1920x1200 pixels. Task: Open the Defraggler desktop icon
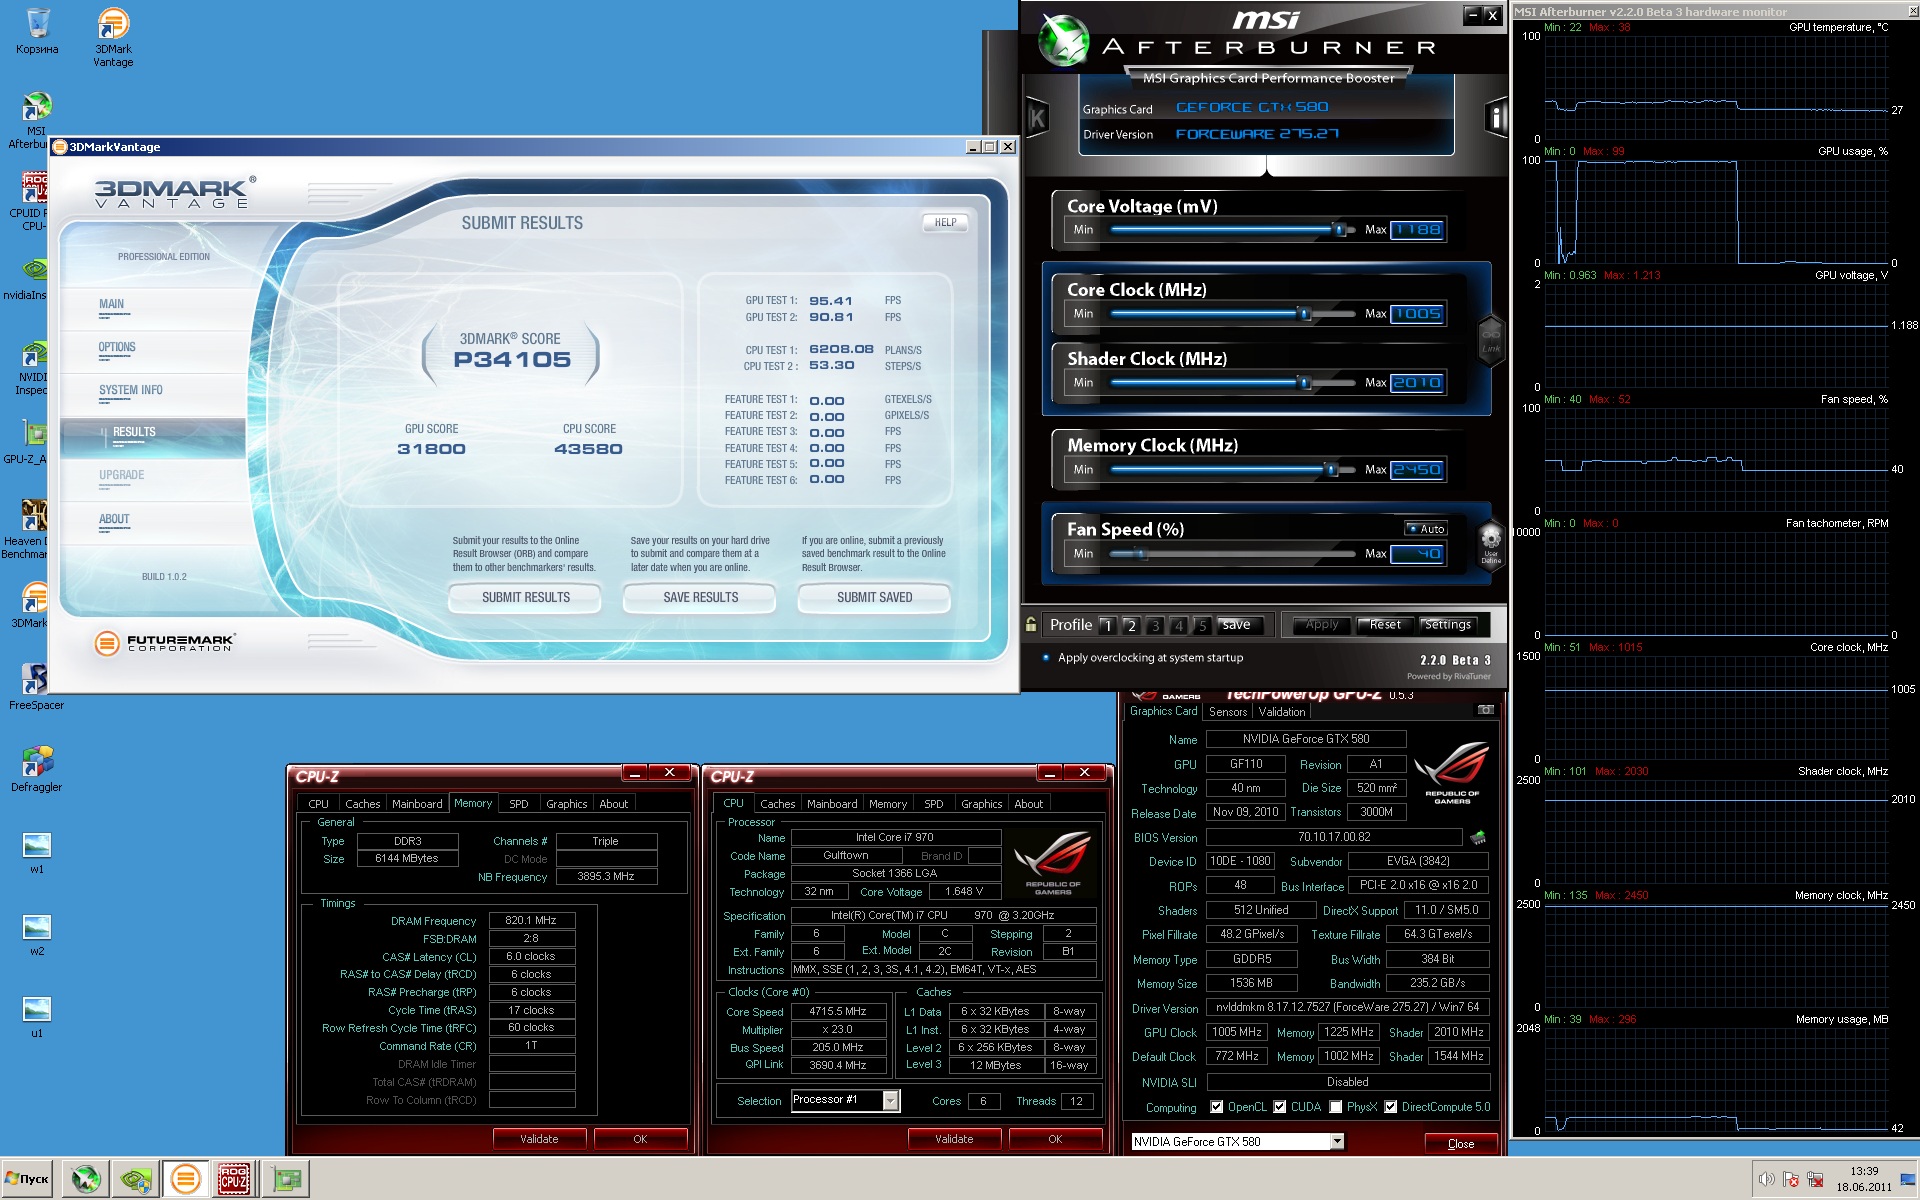click(36, 769)
